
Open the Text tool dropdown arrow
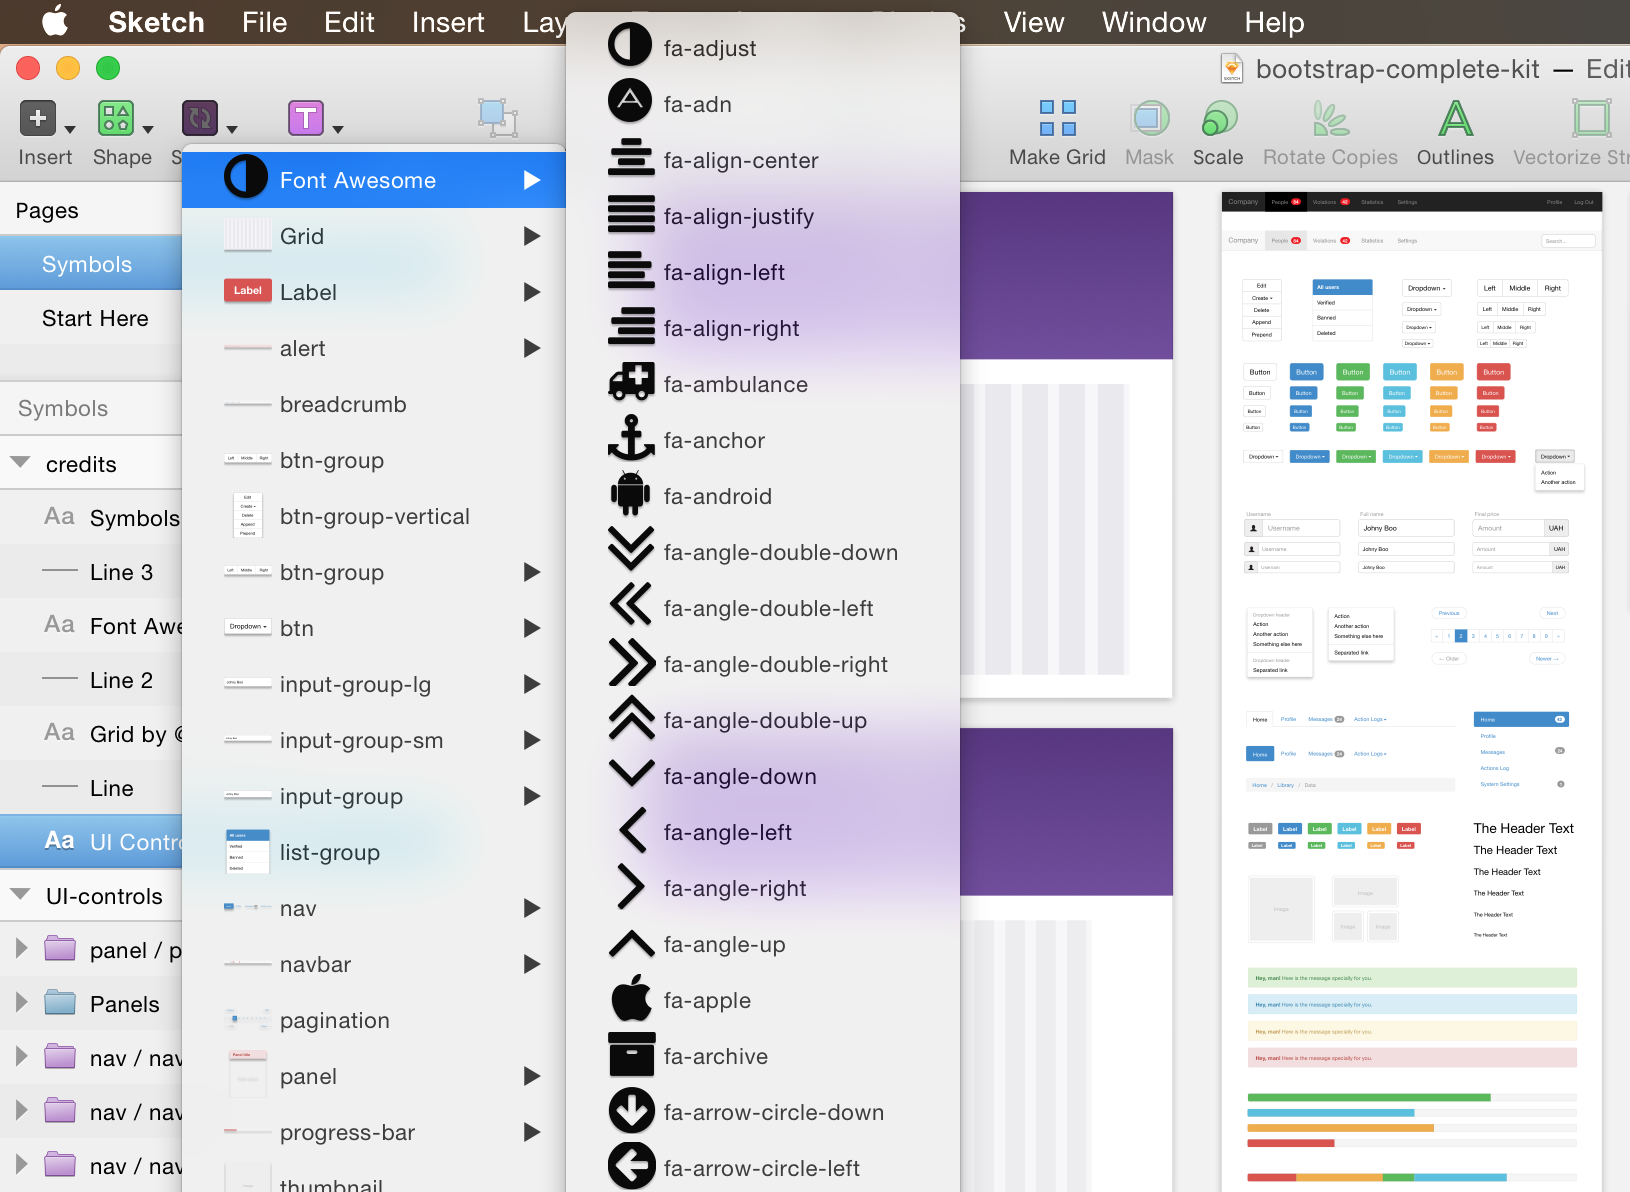pos(338,129)
